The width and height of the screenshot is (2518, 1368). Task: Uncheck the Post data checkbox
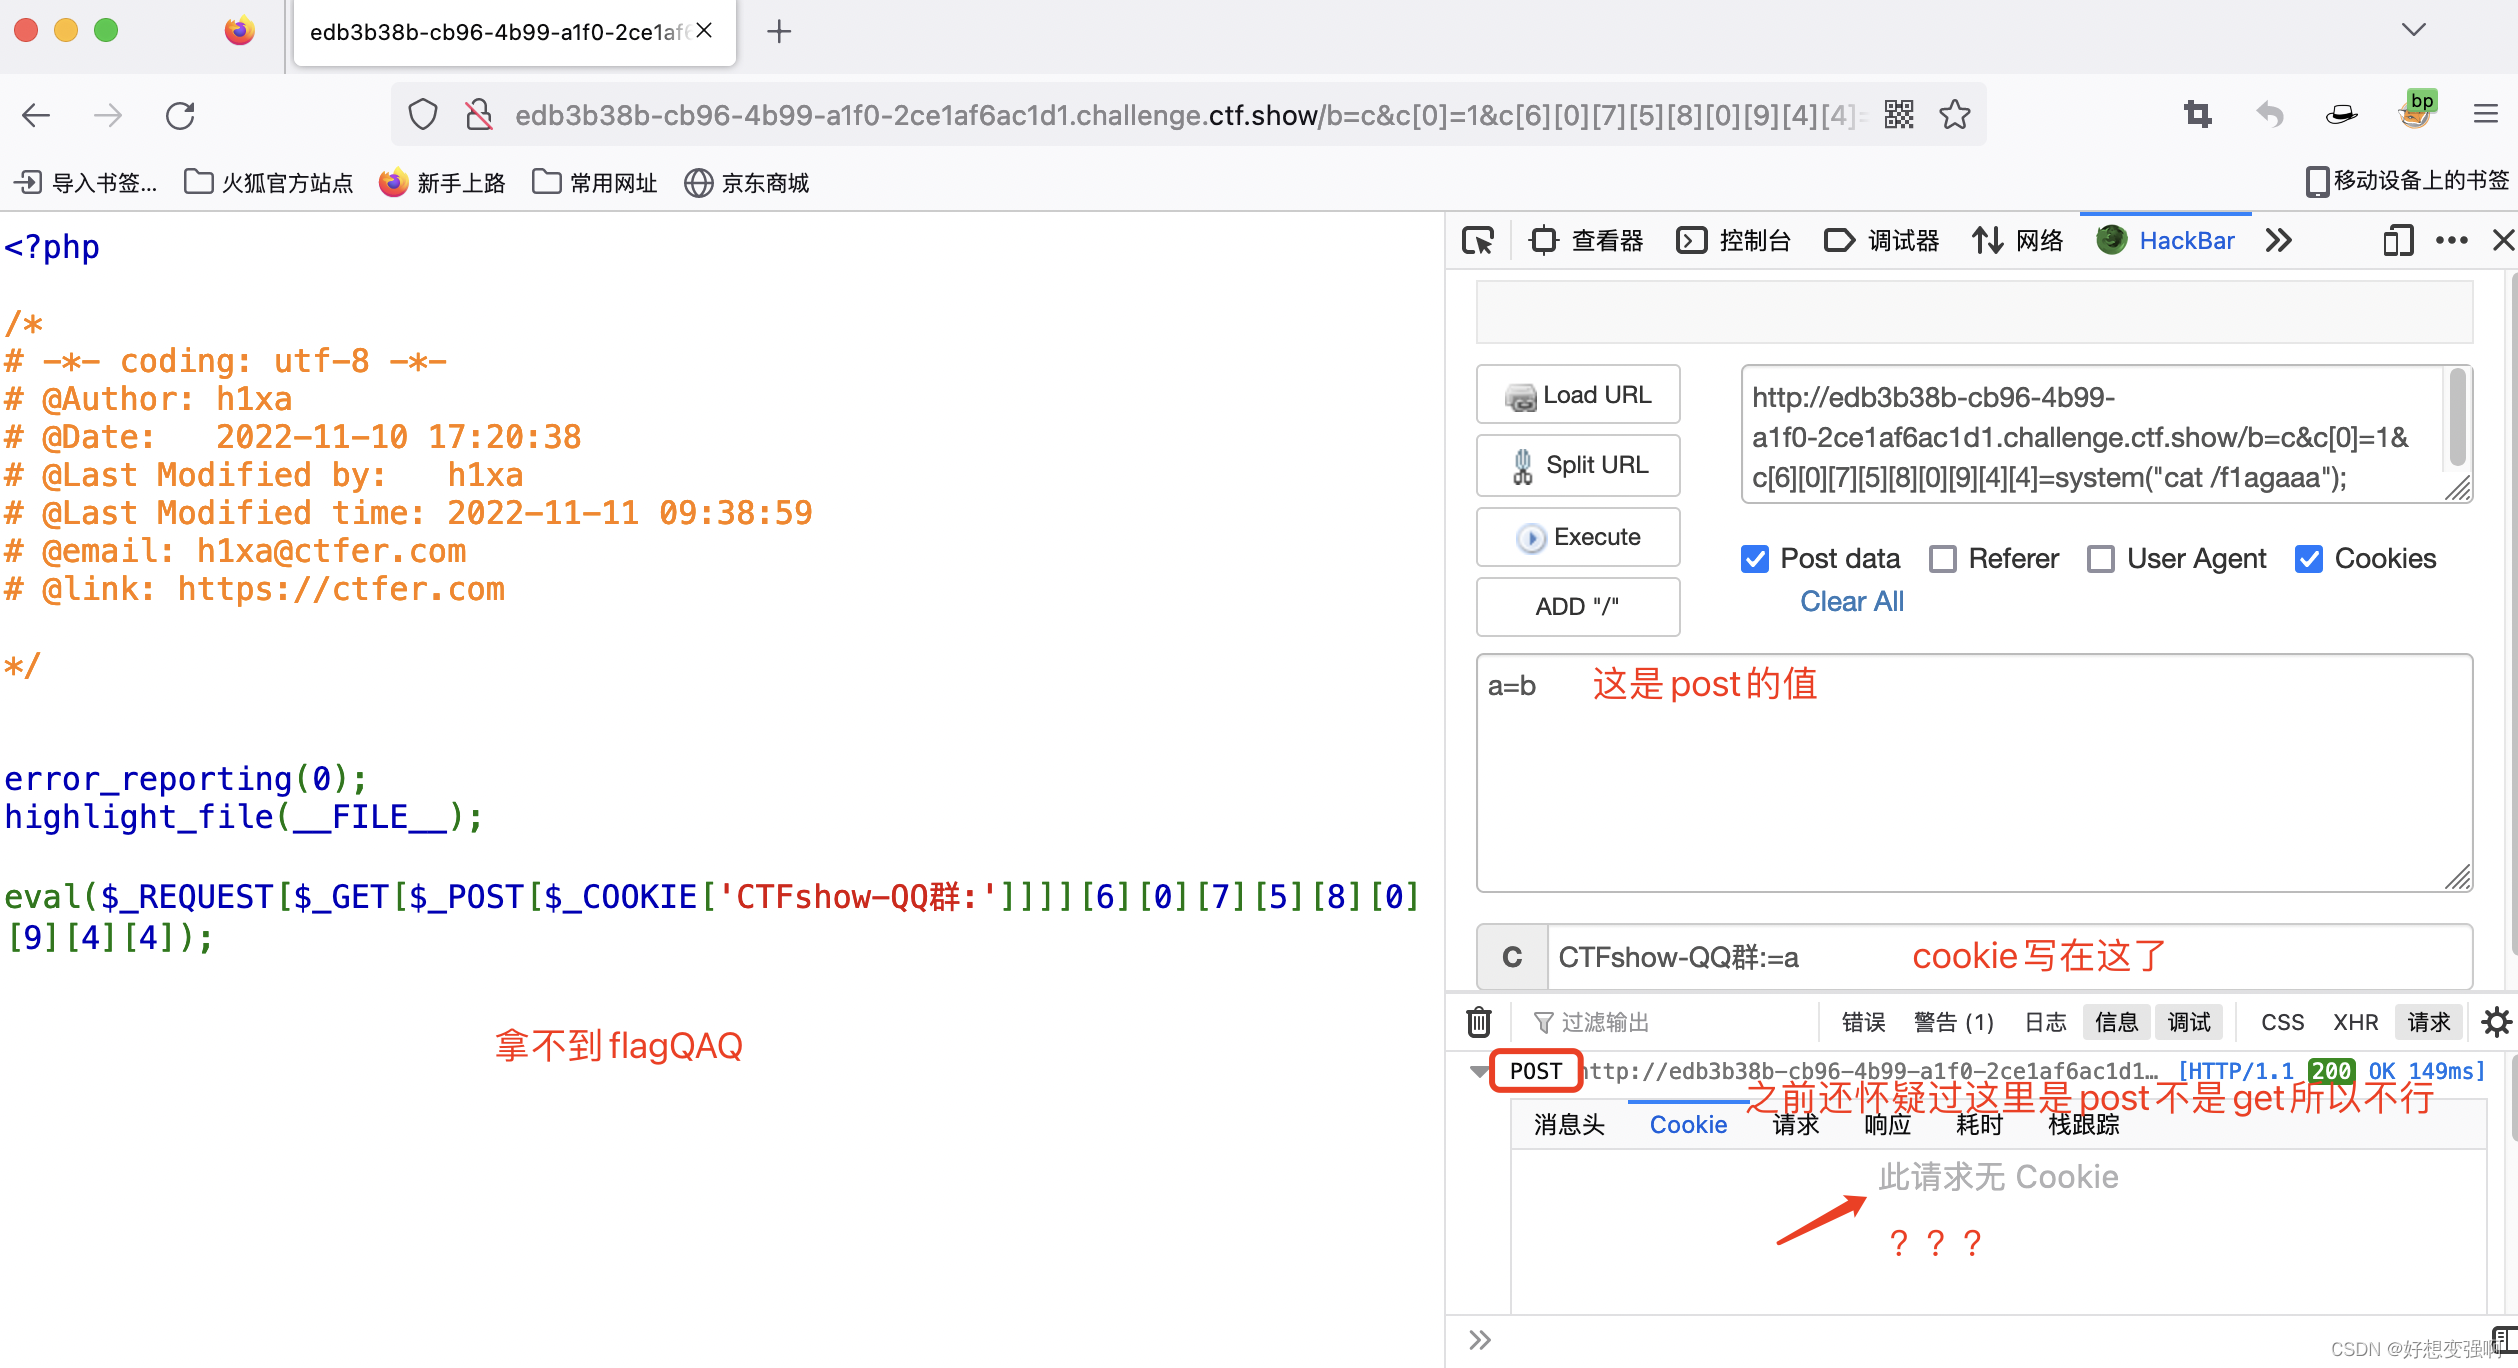click(x=1755, y=559)
